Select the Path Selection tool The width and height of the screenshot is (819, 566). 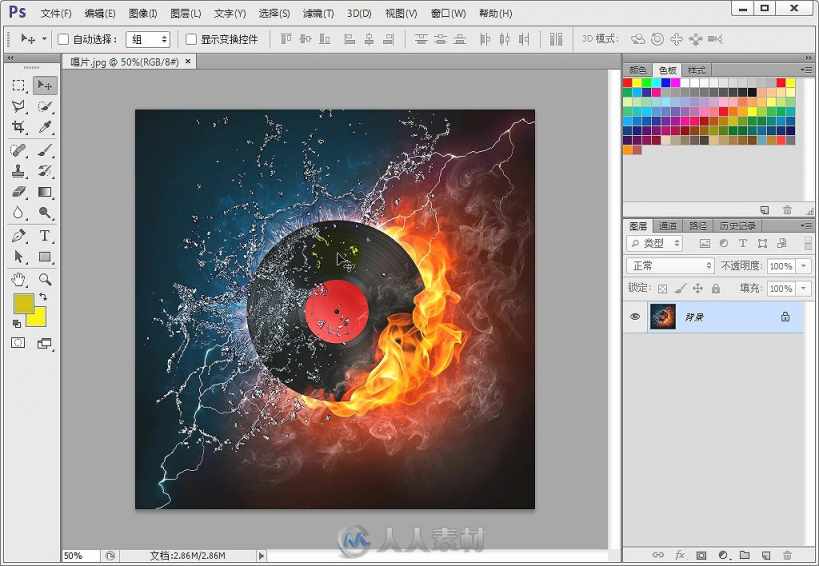pyautogui.click(x=19, y=257)
